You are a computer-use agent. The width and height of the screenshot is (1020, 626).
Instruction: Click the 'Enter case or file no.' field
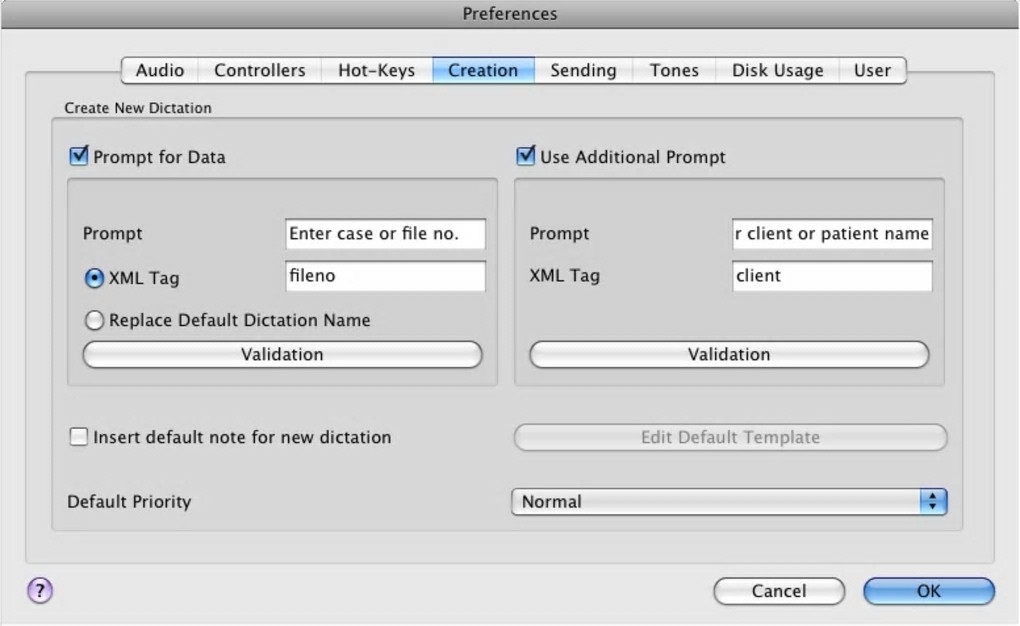pyautogui.click(x=385, y=234)
